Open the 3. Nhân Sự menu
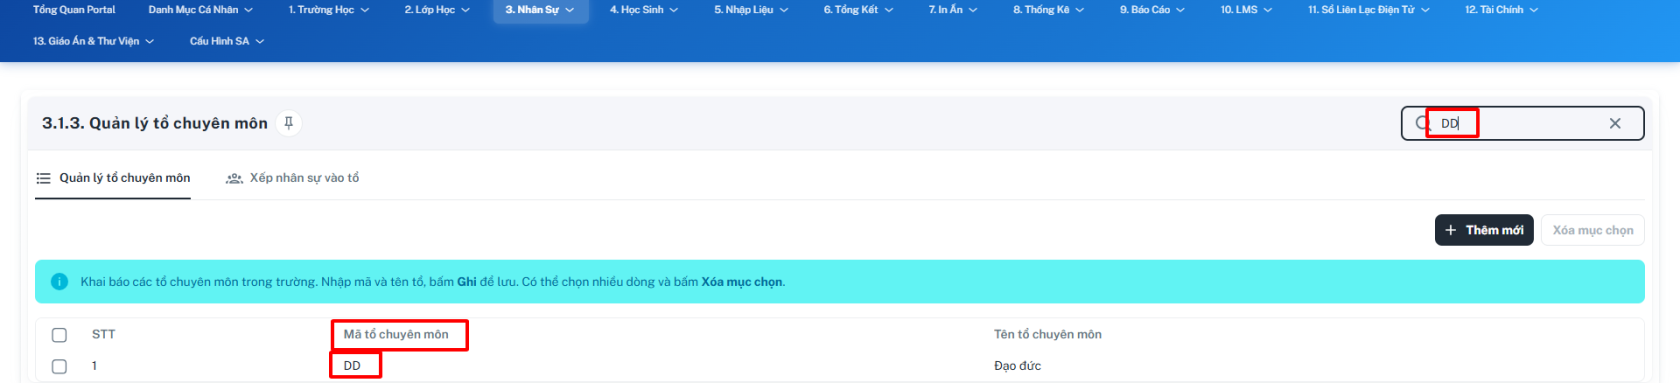Viewport: 1680px width, 383px height. pyautogui.click(x=540, y=10)
